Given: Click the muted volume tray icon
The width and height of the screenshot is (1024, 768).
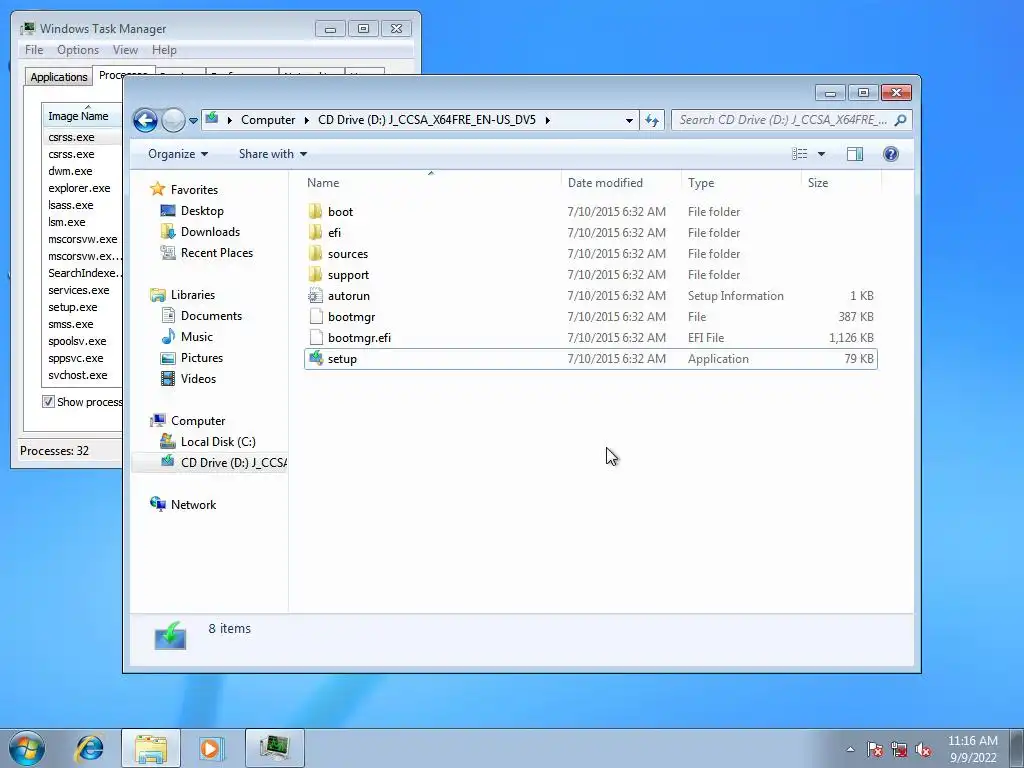Looking at the screenshot, I should [x=923, y=749].
